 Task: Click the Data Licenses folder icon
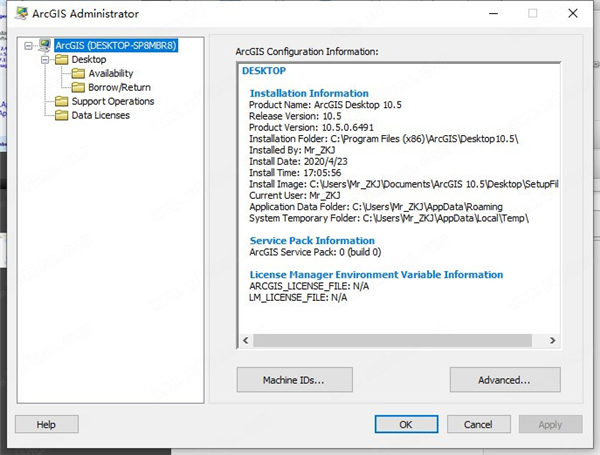point(62,115)
